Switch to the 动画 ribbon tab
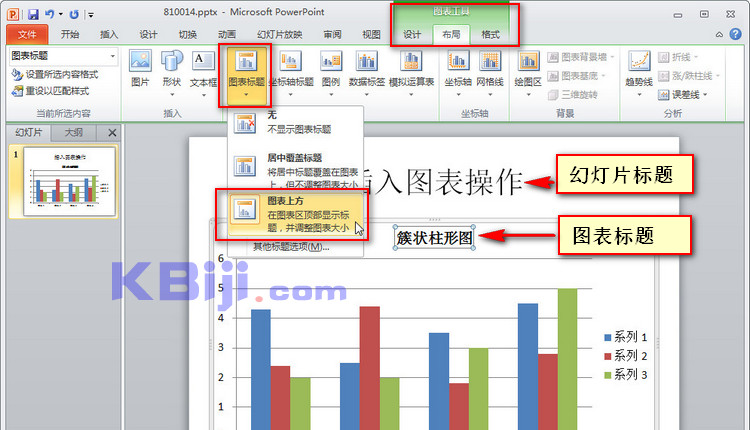The image size is (750, 430). click(x=227, y=34)
